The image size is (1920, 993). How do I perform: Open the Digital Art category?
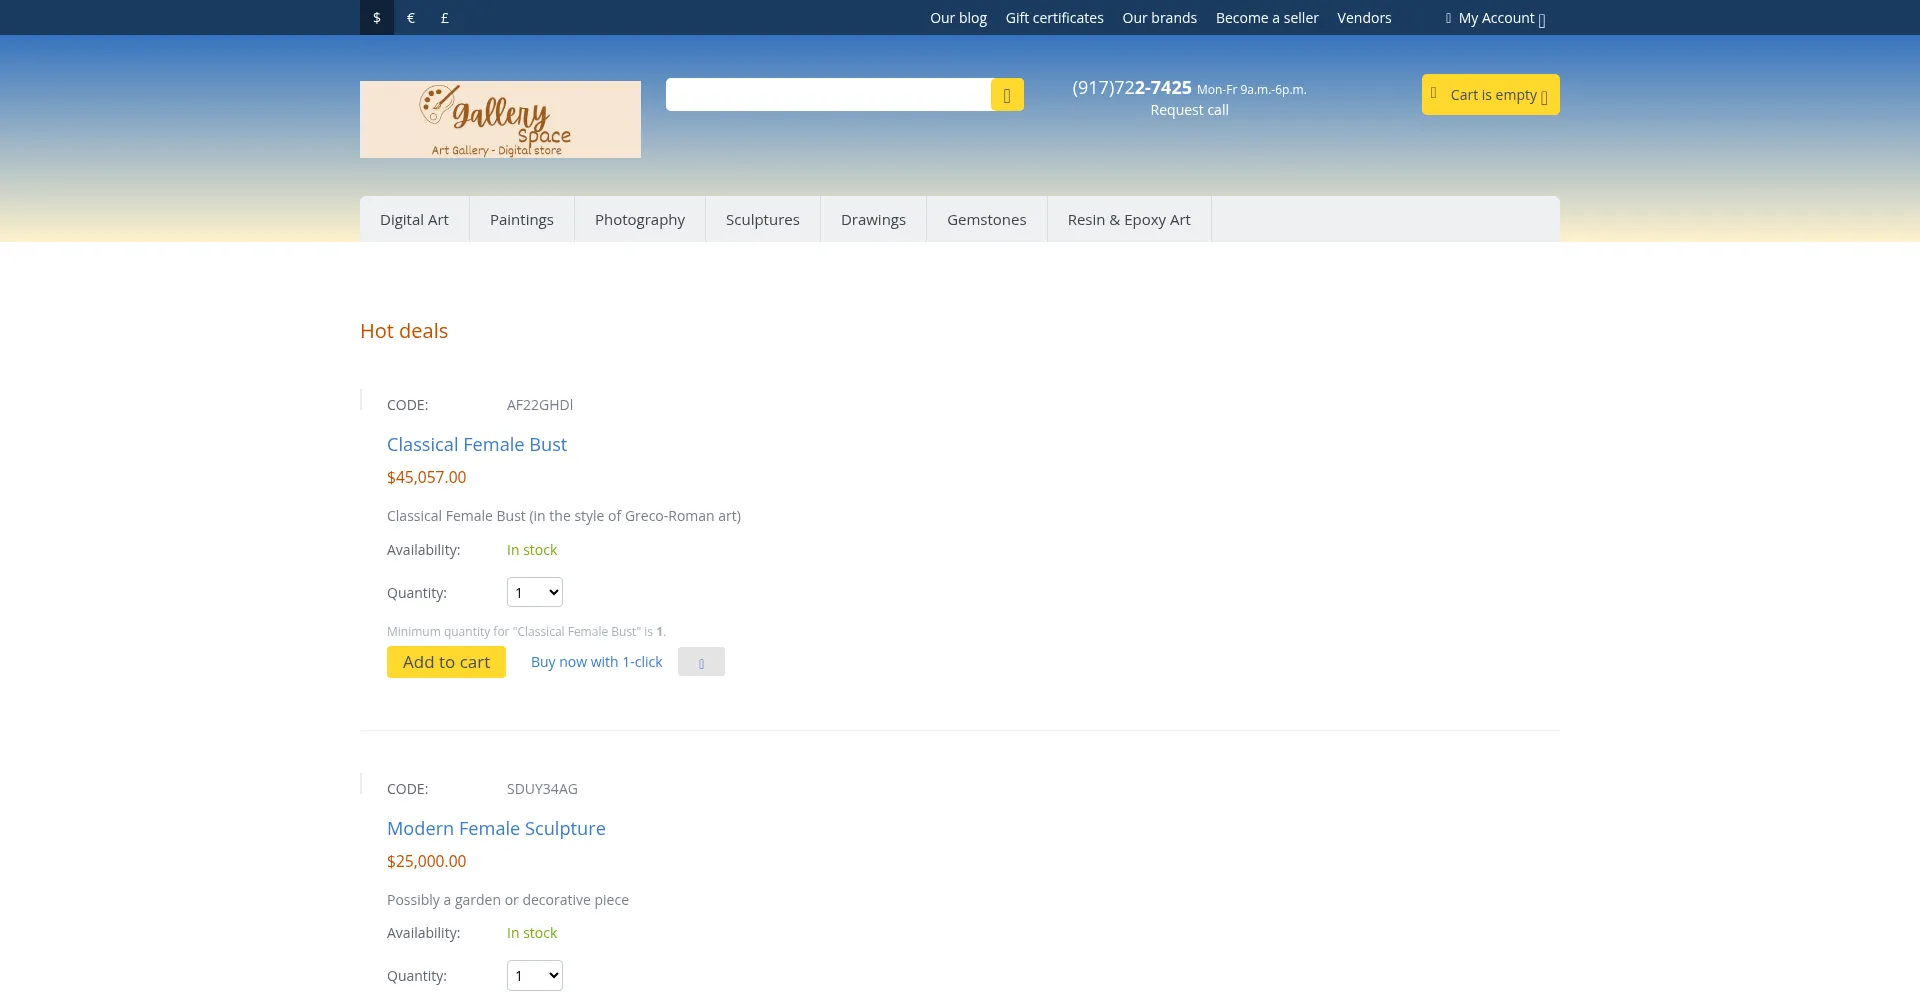pyautogui.click(x=414, y=220)
